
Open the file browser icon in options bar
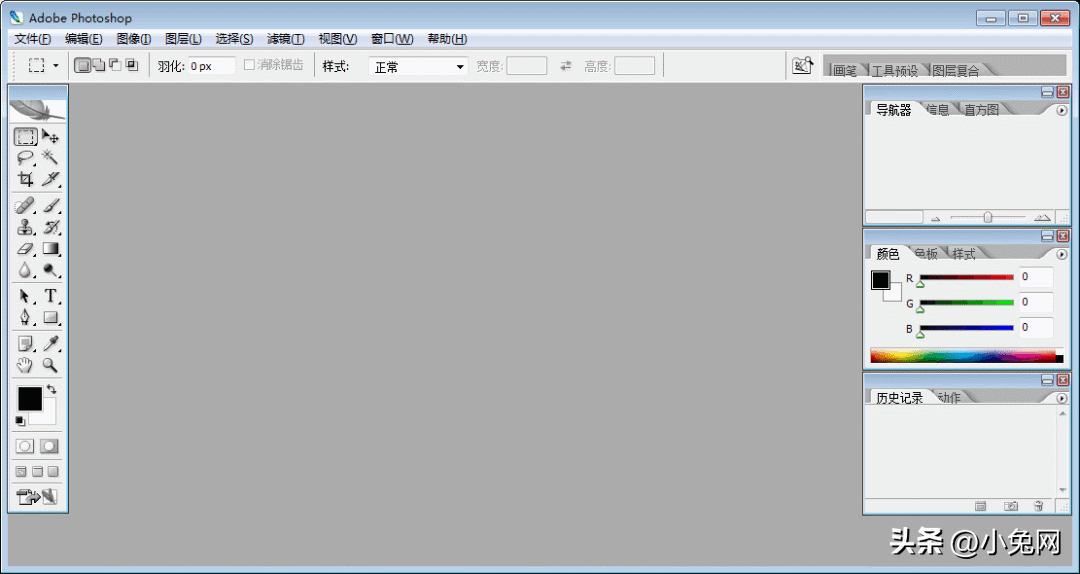coord(802,66)
